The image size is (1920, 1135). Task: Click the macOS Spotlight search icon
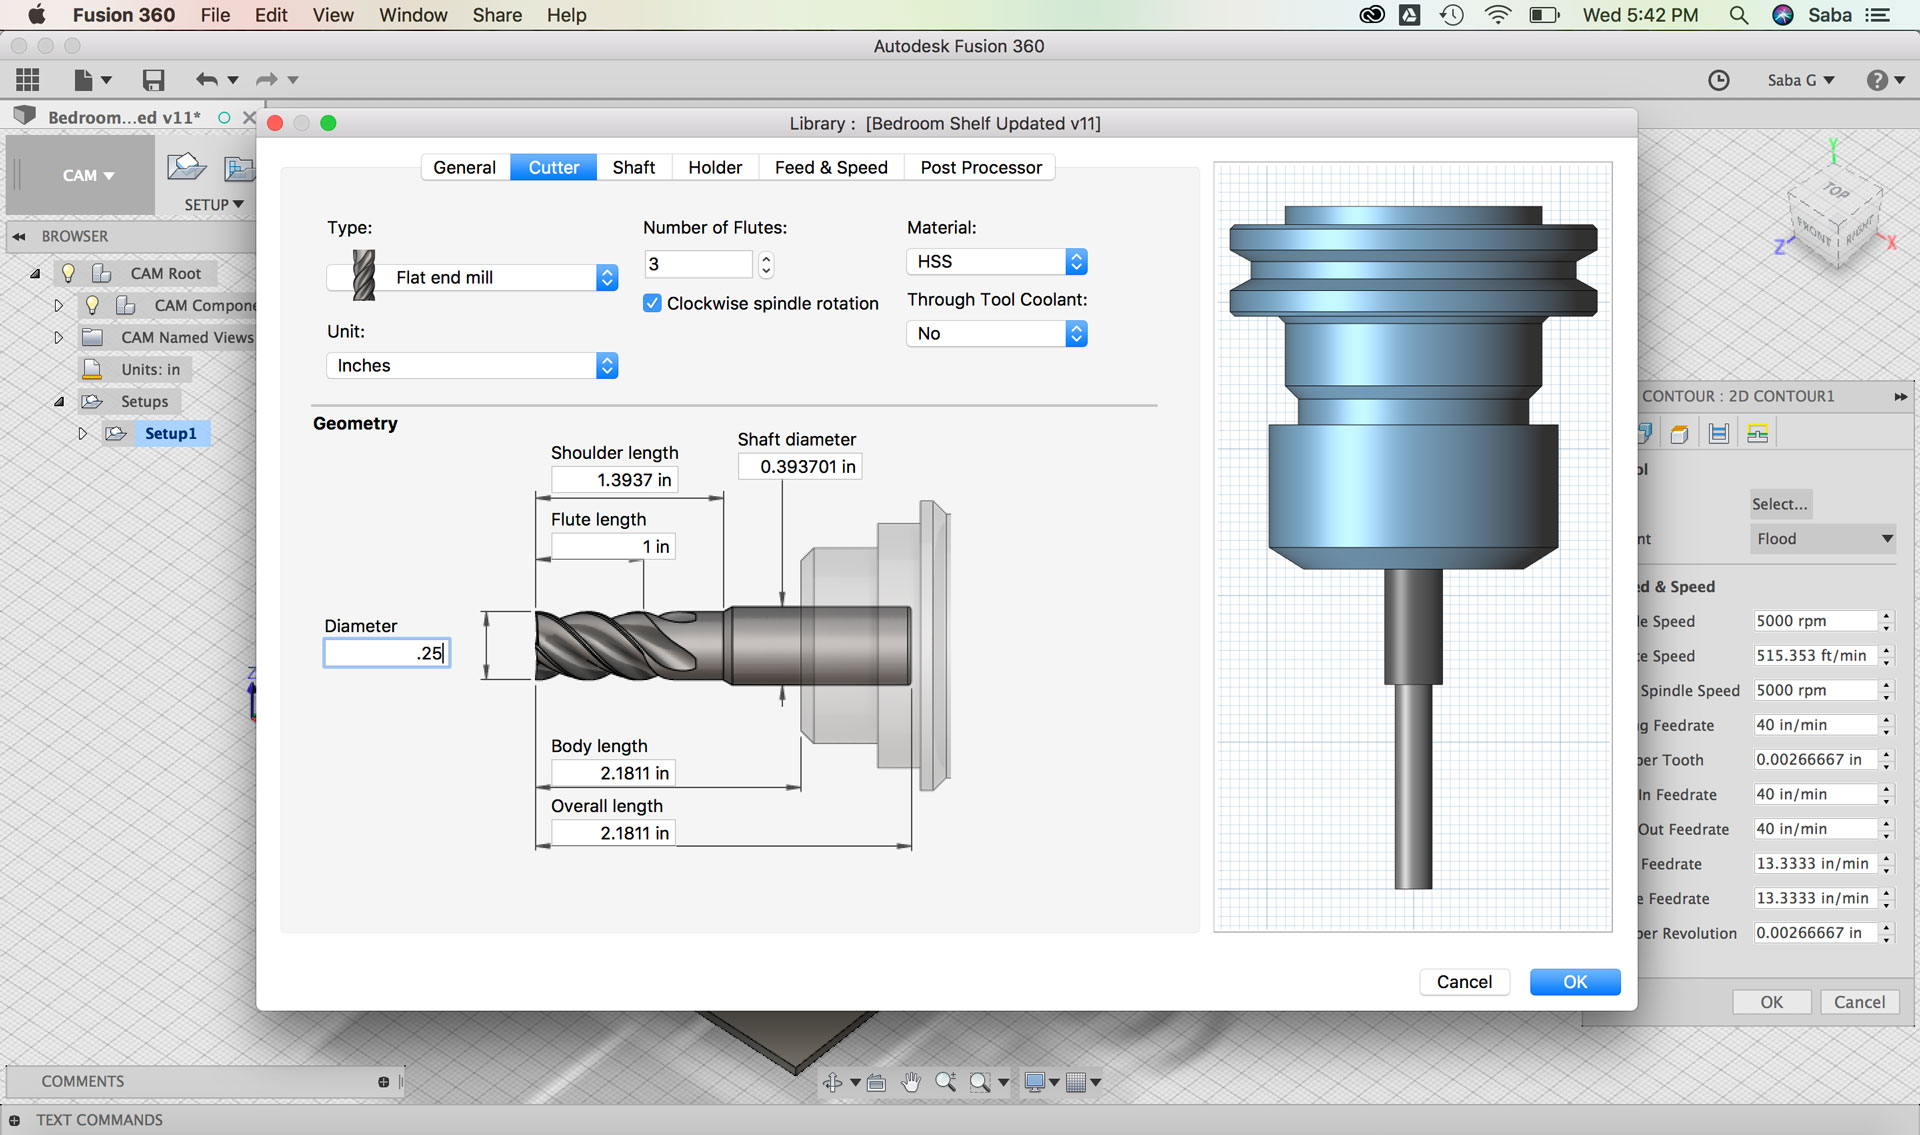1739,15
